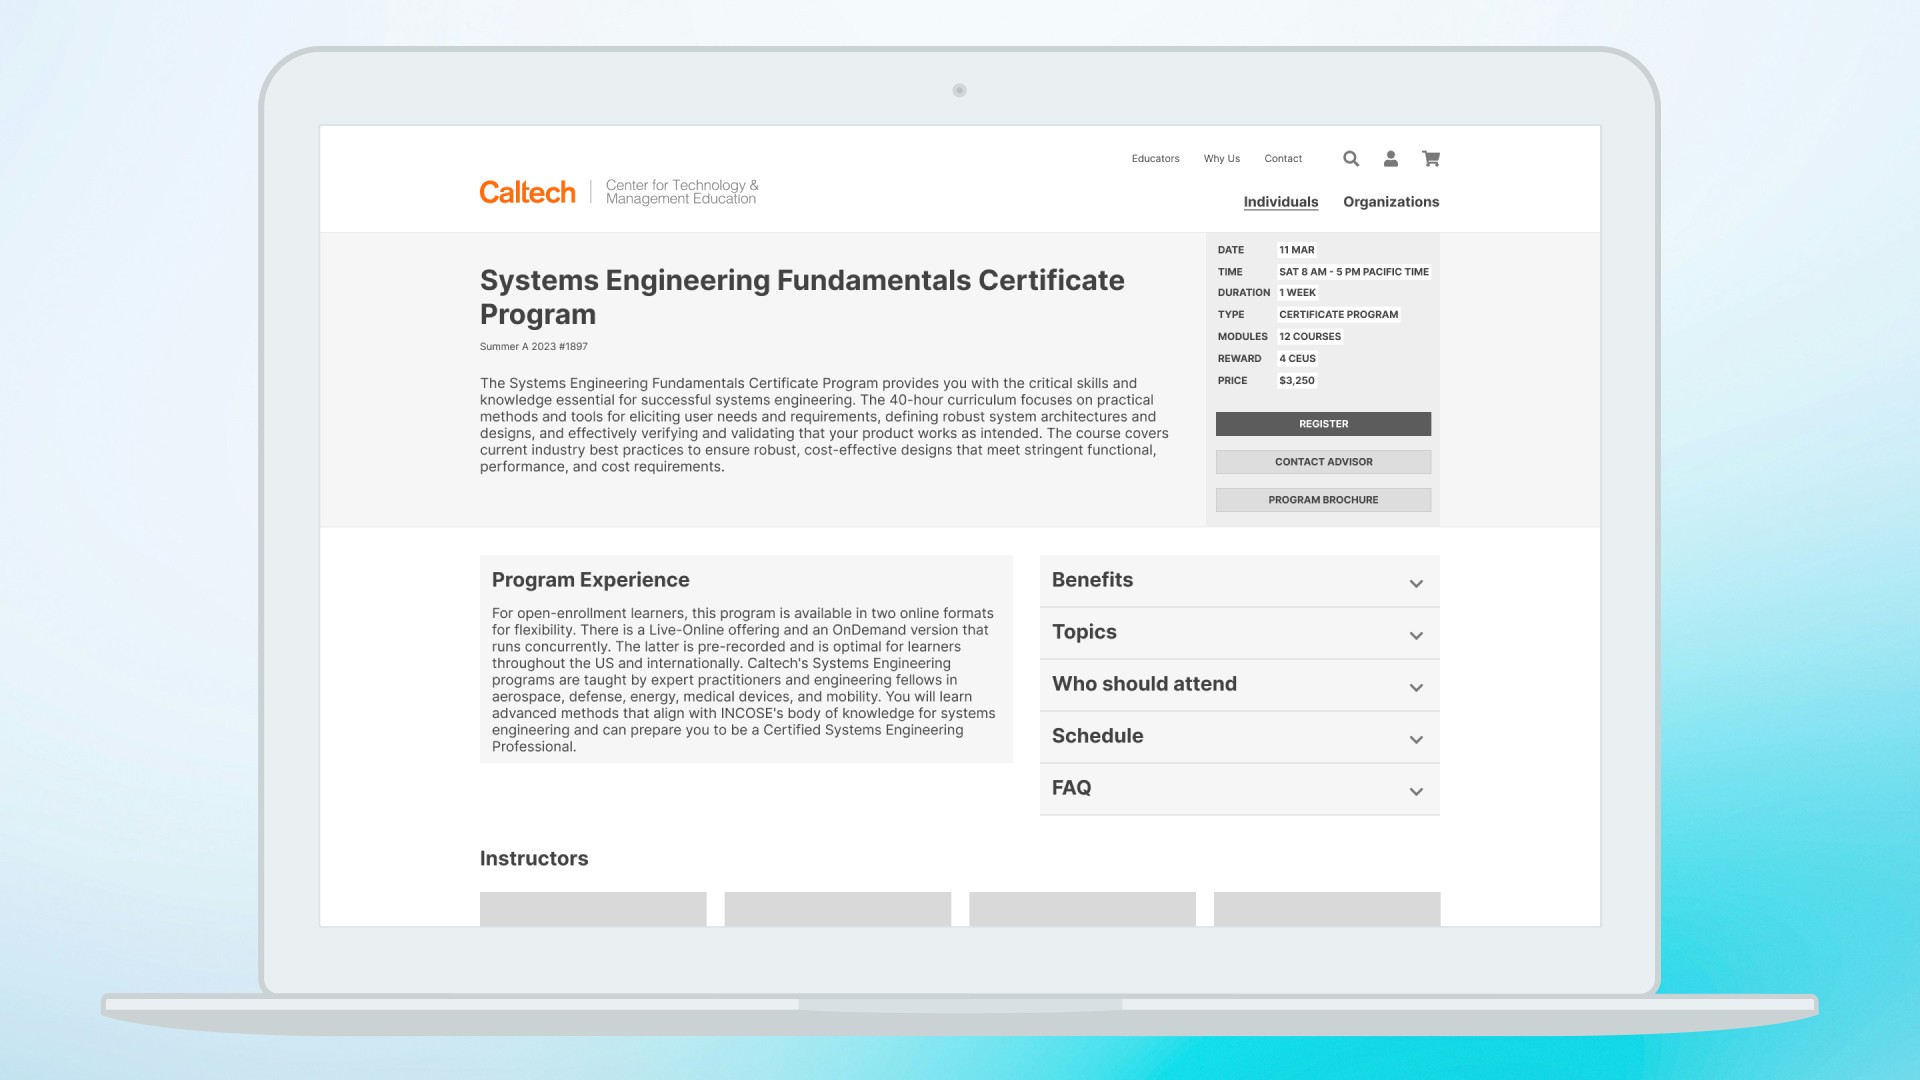Download the Program Brochure
Screen dimensions: 1920x1080
(x=1323, y=500)
